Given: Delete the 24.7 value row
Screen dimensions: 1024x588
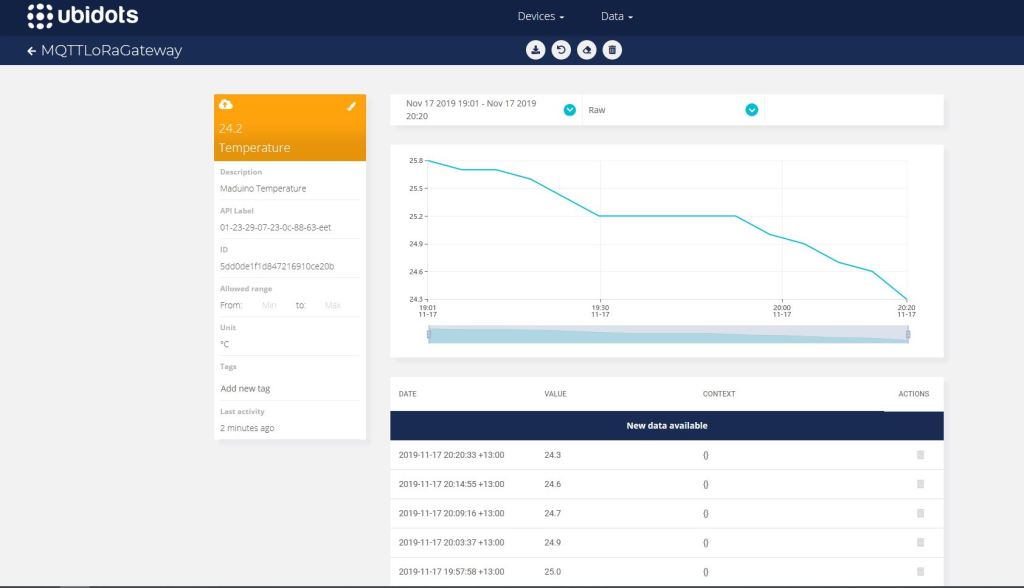Looking at the screenshot, I should click(920, 513).
